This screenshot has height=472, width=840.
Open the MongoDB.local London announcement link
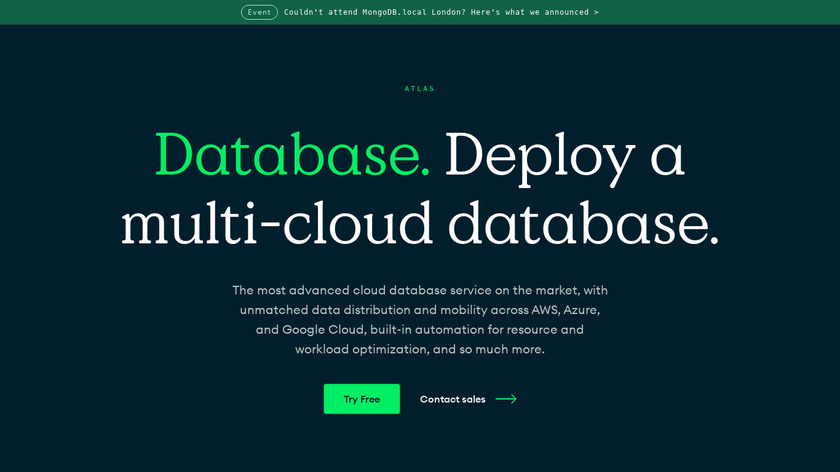pyautogui.click(x=441, y=12)
